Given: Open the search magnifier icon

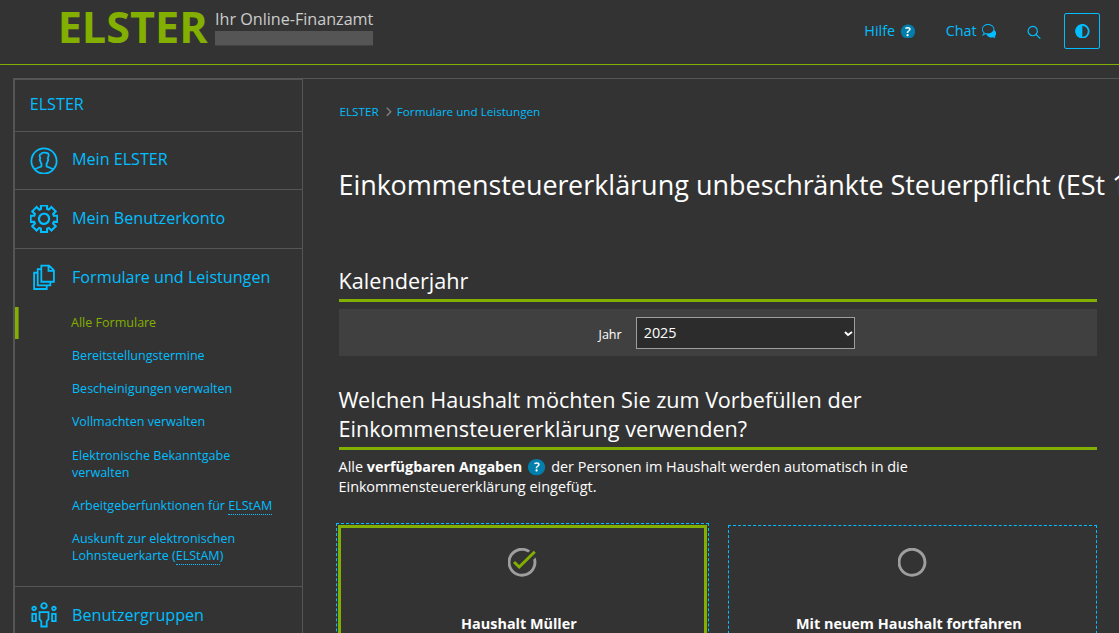Looking at the screenshot, I should (1033, 32).
